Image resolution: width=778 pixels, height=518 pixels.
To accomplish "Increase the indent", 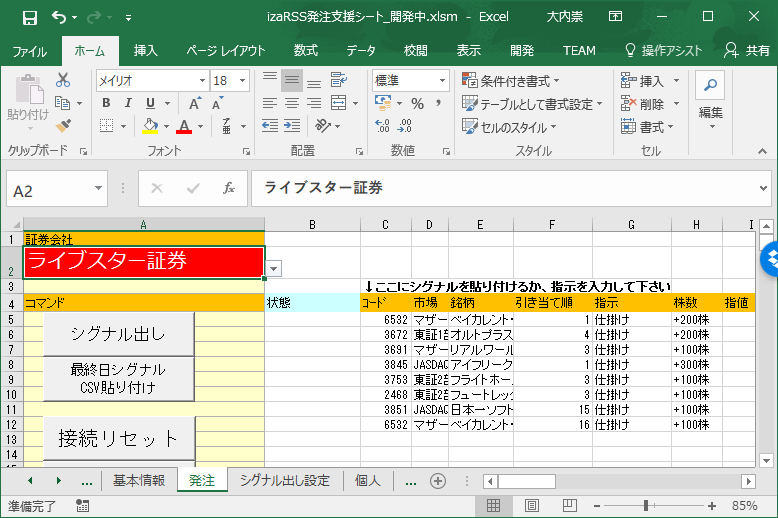I will (x=292, y=126).
